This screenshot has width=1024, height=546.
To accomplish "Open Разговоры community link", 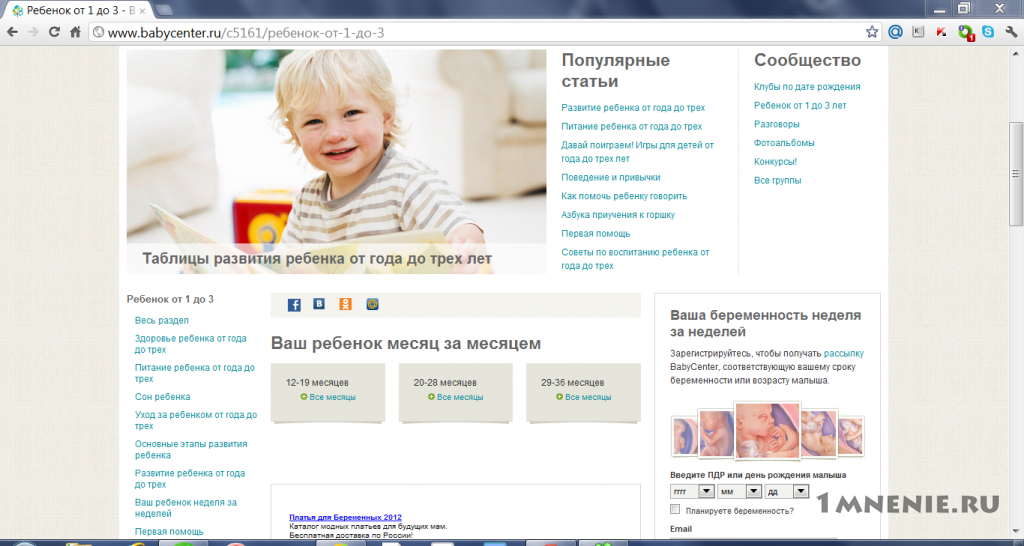I will [776, 124].
